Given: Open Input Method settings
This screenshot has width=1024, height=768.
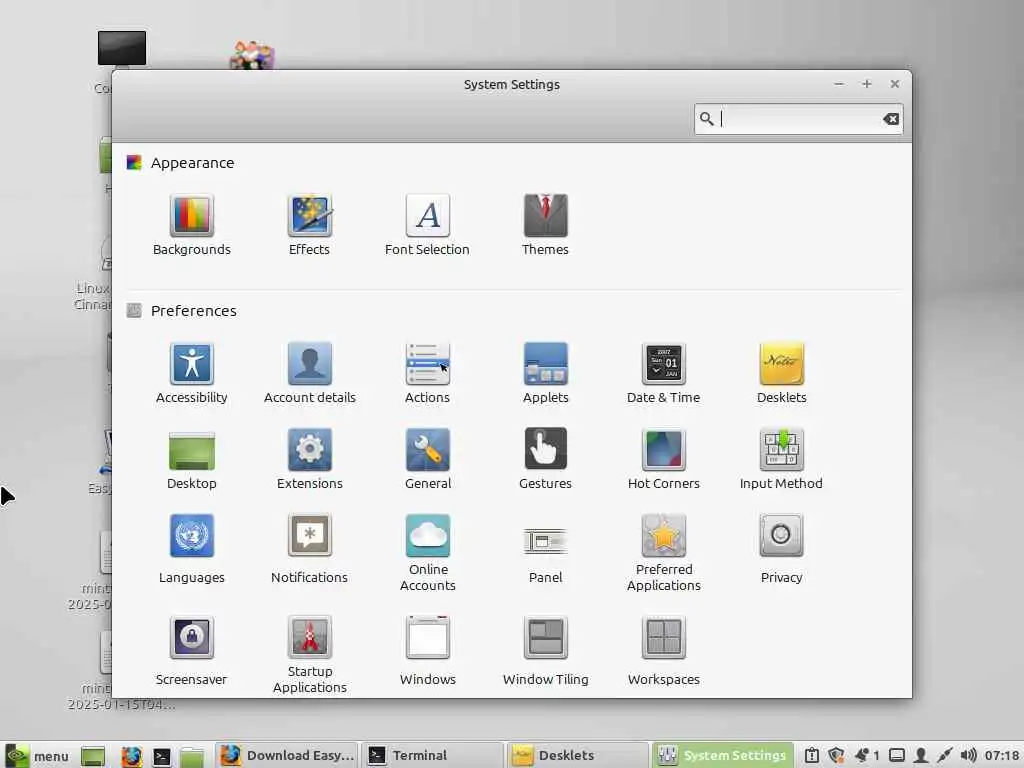Looking at the screenshot, I should [x=781, y=459].
